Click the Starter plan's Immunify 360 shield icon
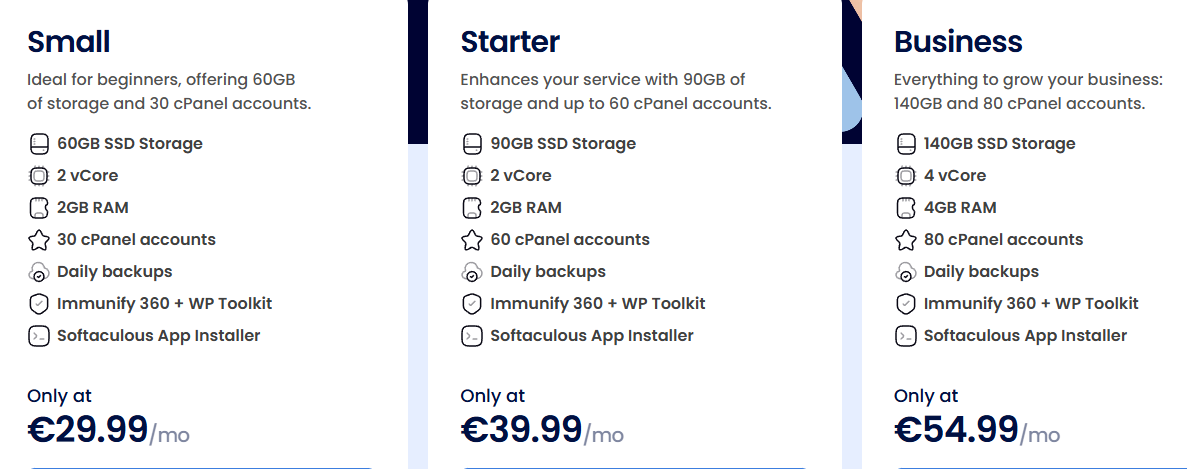 (x=472, y=304)
